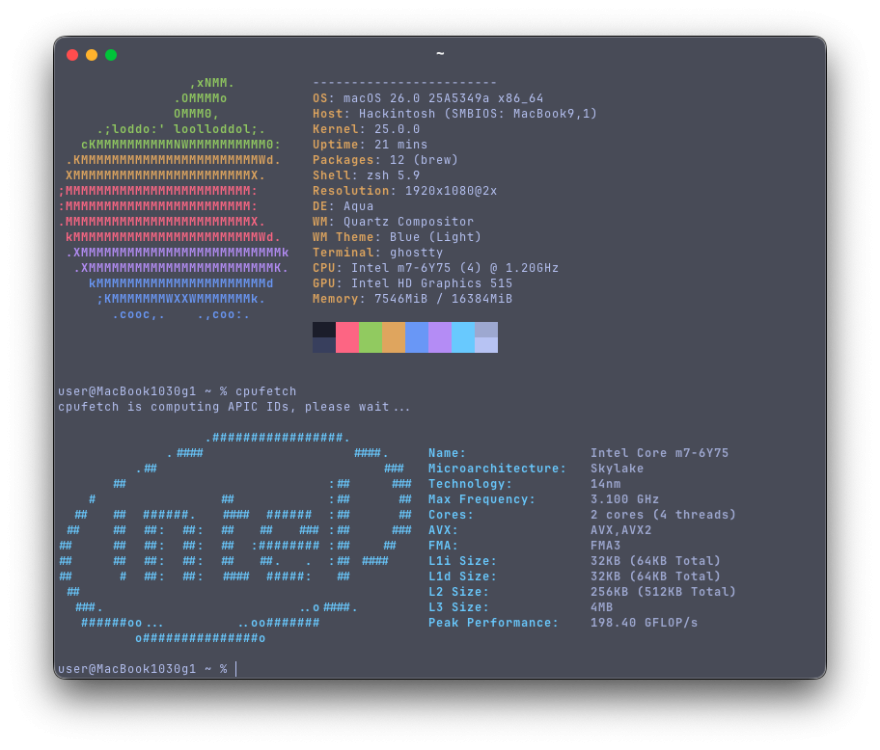Click the 'Shell: zsh 5.9' line
This screenshot has width=880, height=750.
point(366,175)
